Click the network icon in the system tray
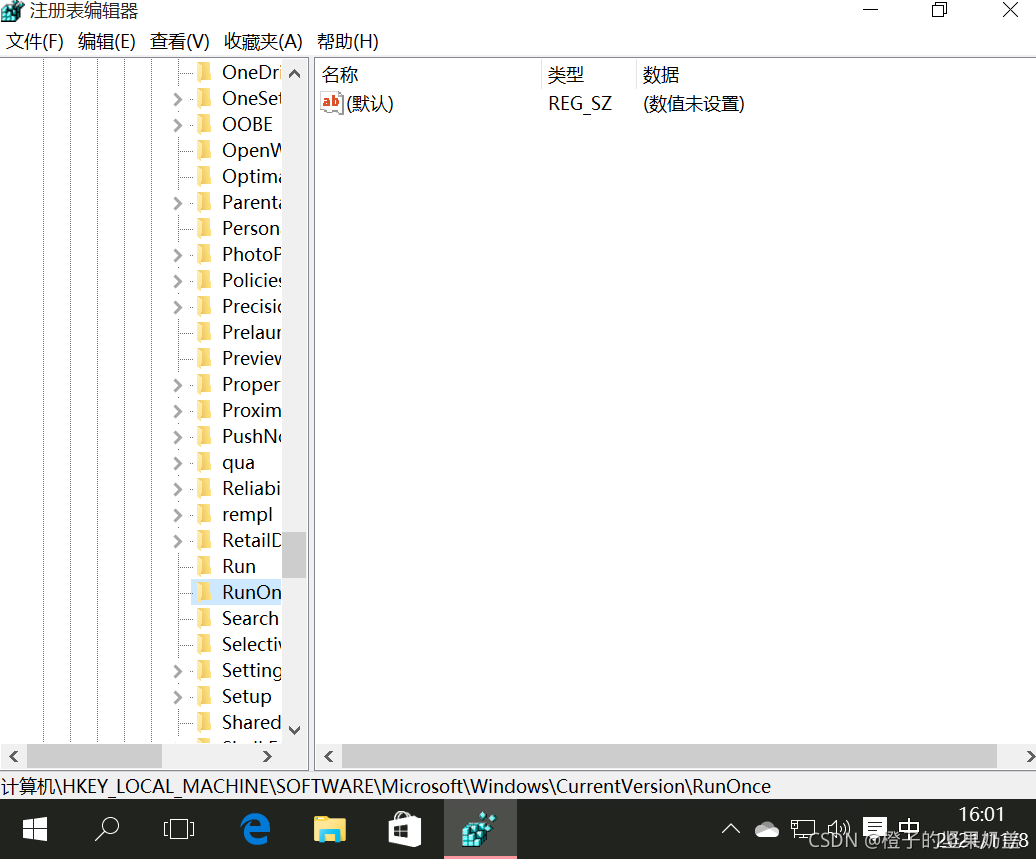Screen dimensions: 1036x859 tap(802, 829)
